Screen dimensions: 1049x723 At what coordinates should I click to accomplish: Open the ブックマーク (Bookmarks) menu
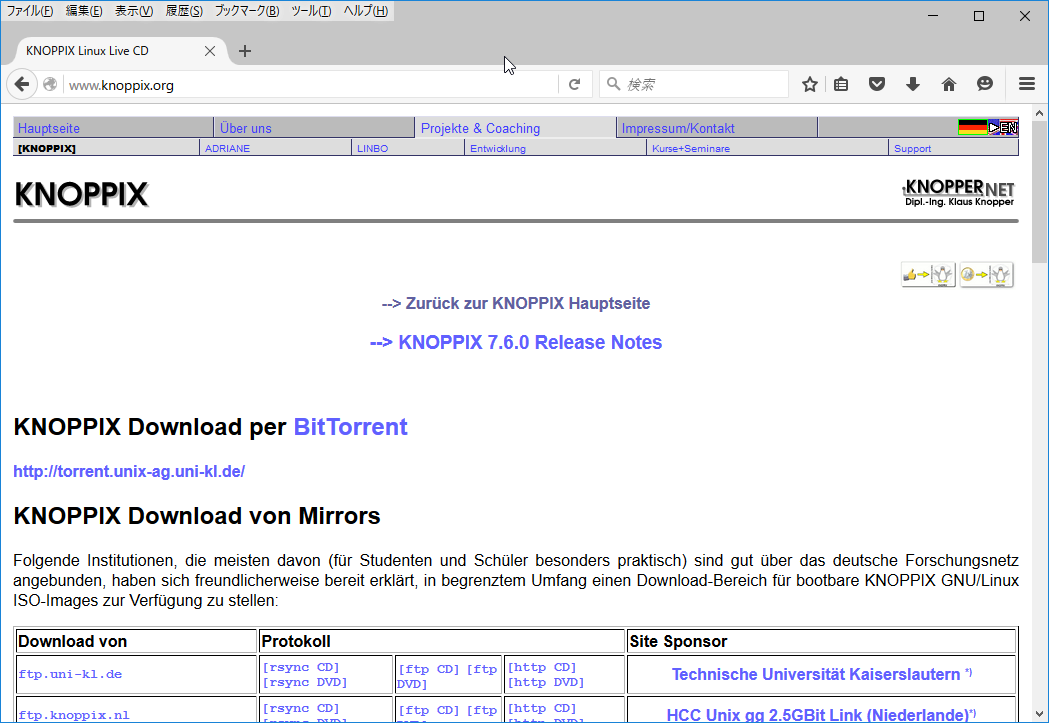247,11
